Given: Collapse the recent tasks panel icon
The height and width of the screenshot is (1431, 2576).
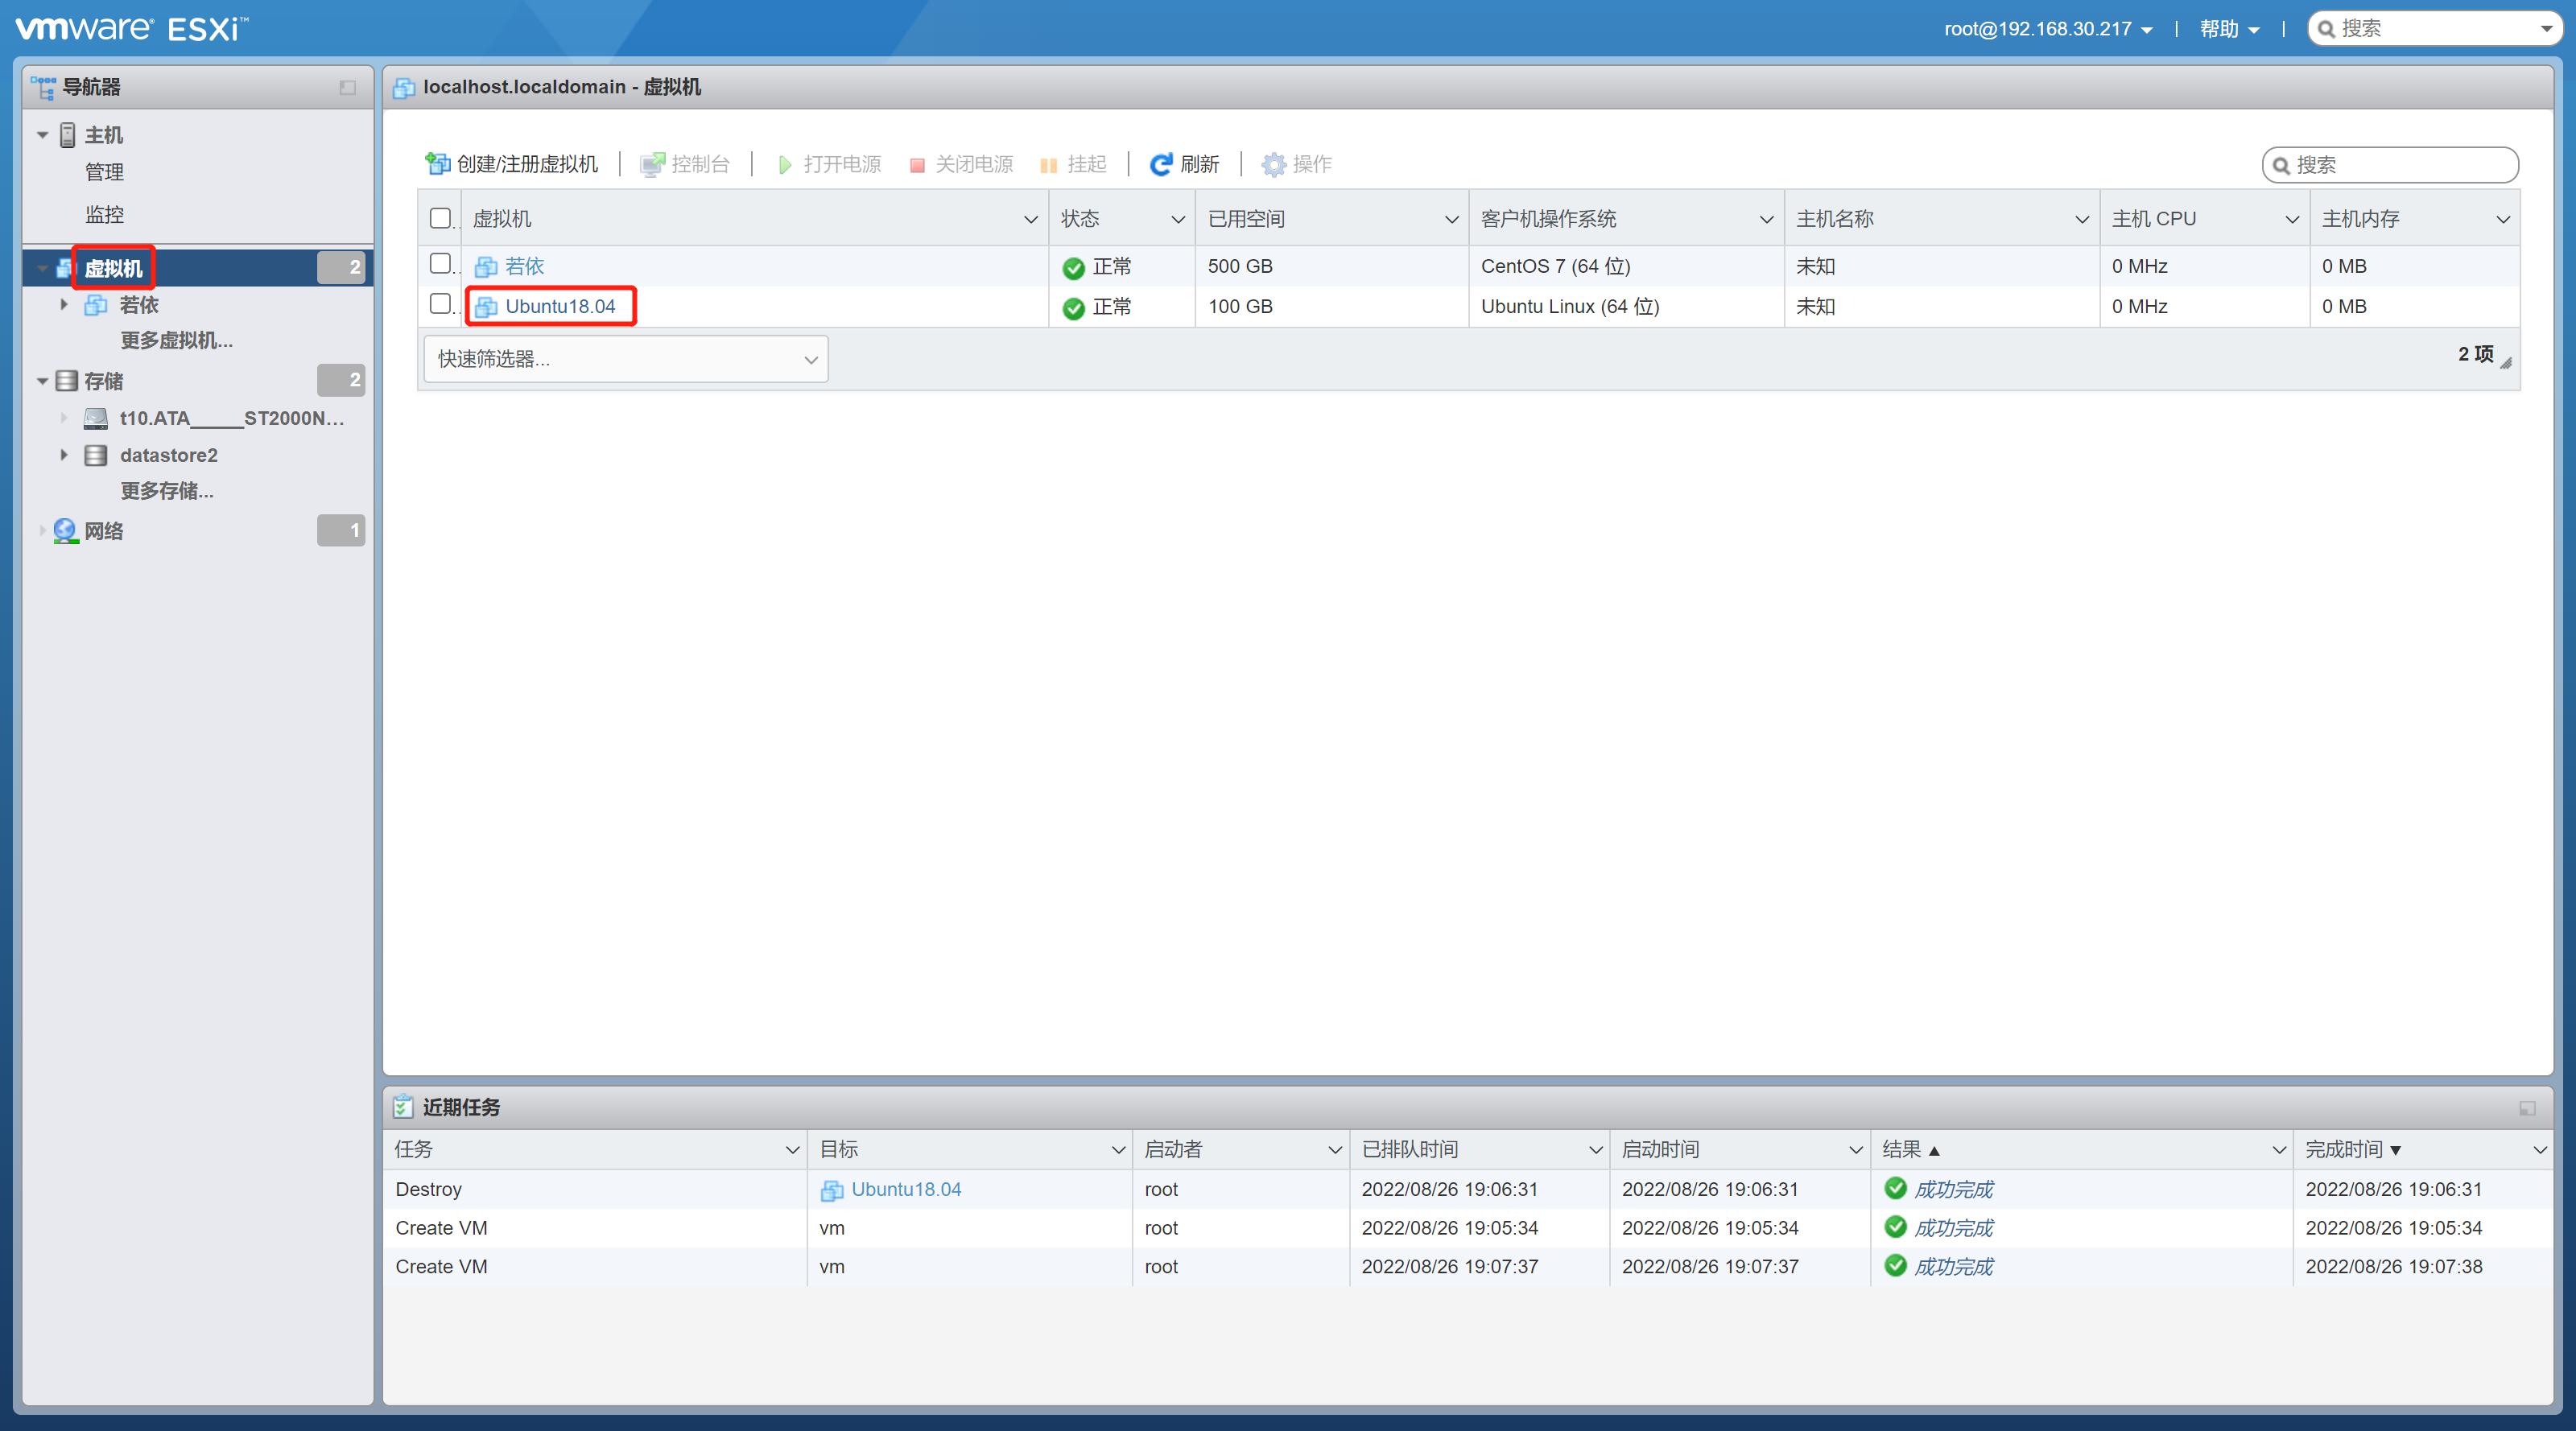Looking at the screenshot, I should (2526, 1107).
